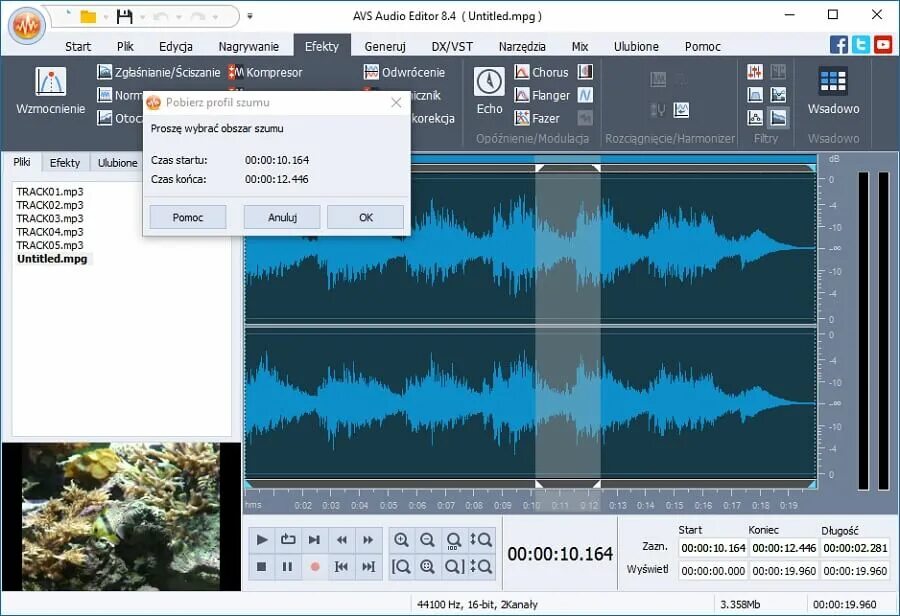
Task: Click the zoom out magnifier button
Action: click(427, 540)
